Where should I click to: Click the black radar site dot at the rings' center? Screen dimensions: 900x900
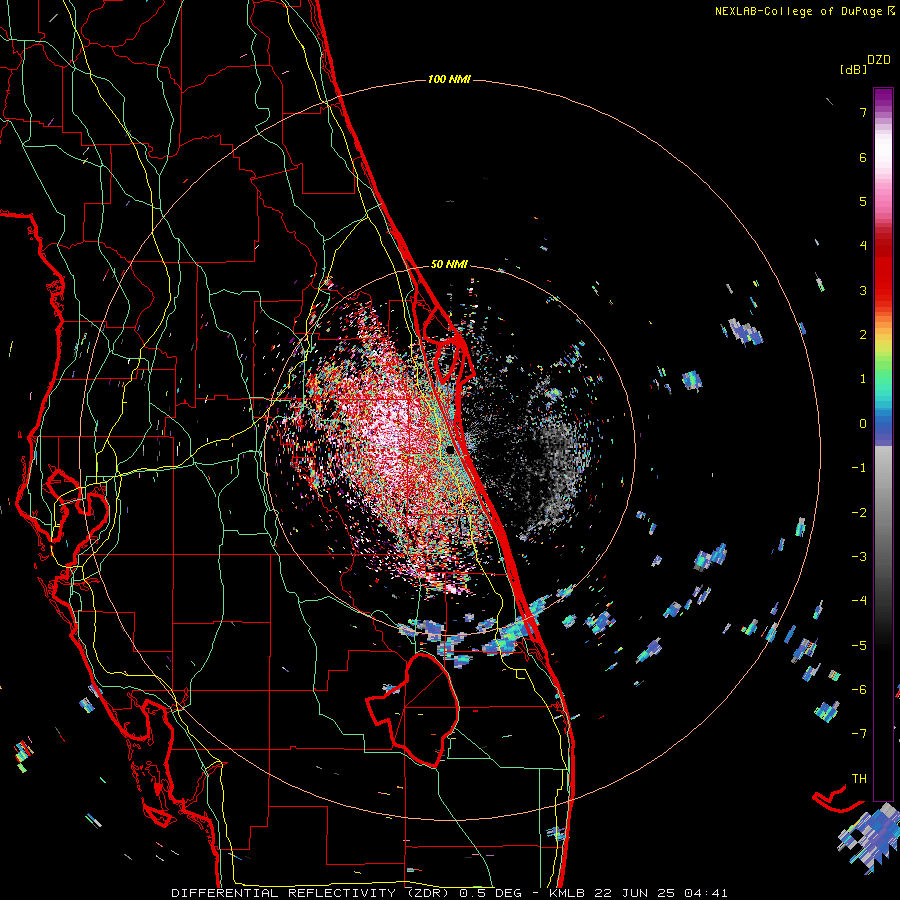(450, 451)
